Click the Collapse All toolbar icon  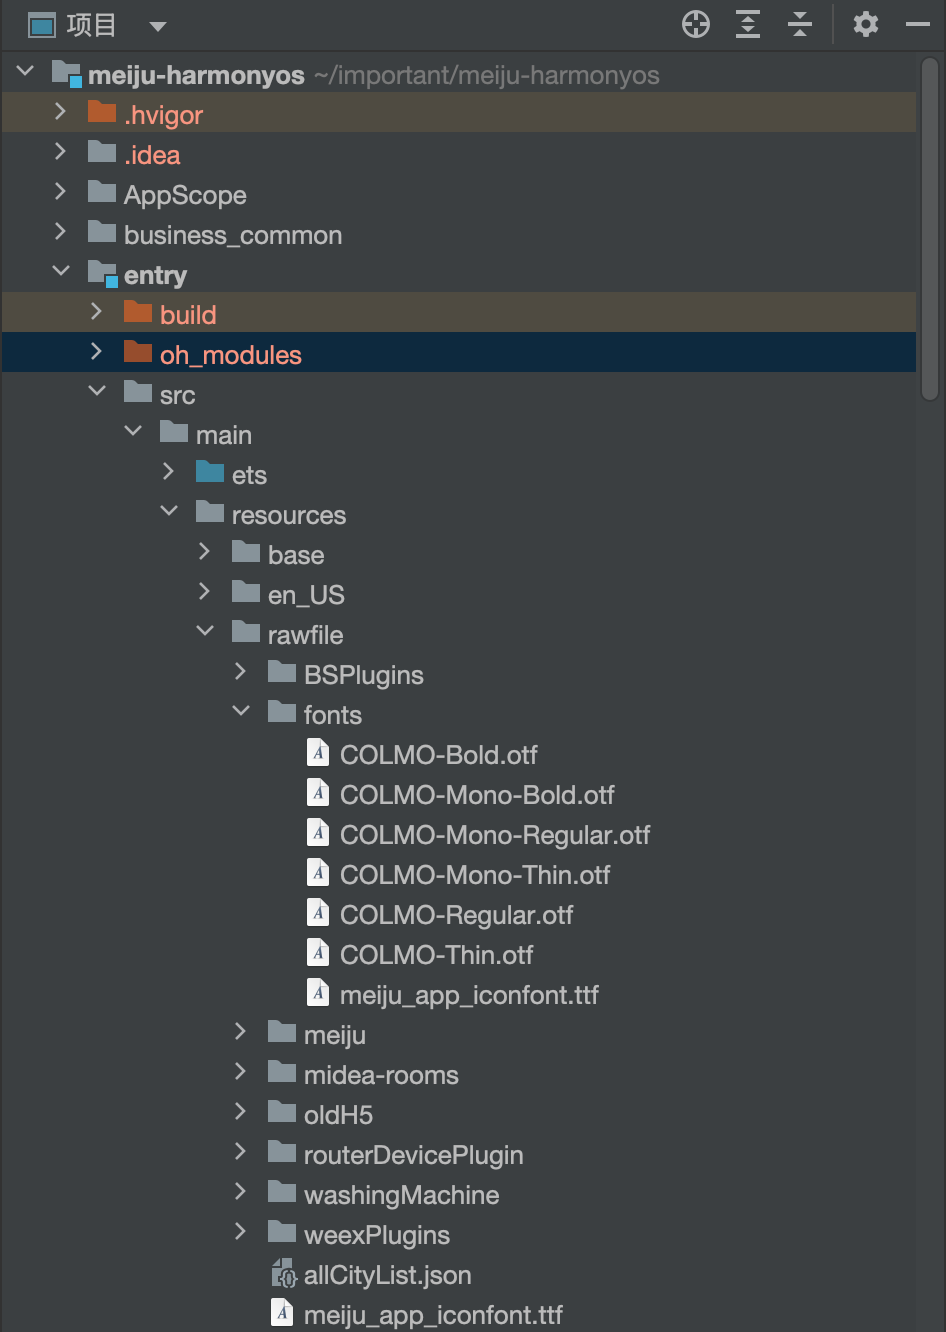click(799, 25)
